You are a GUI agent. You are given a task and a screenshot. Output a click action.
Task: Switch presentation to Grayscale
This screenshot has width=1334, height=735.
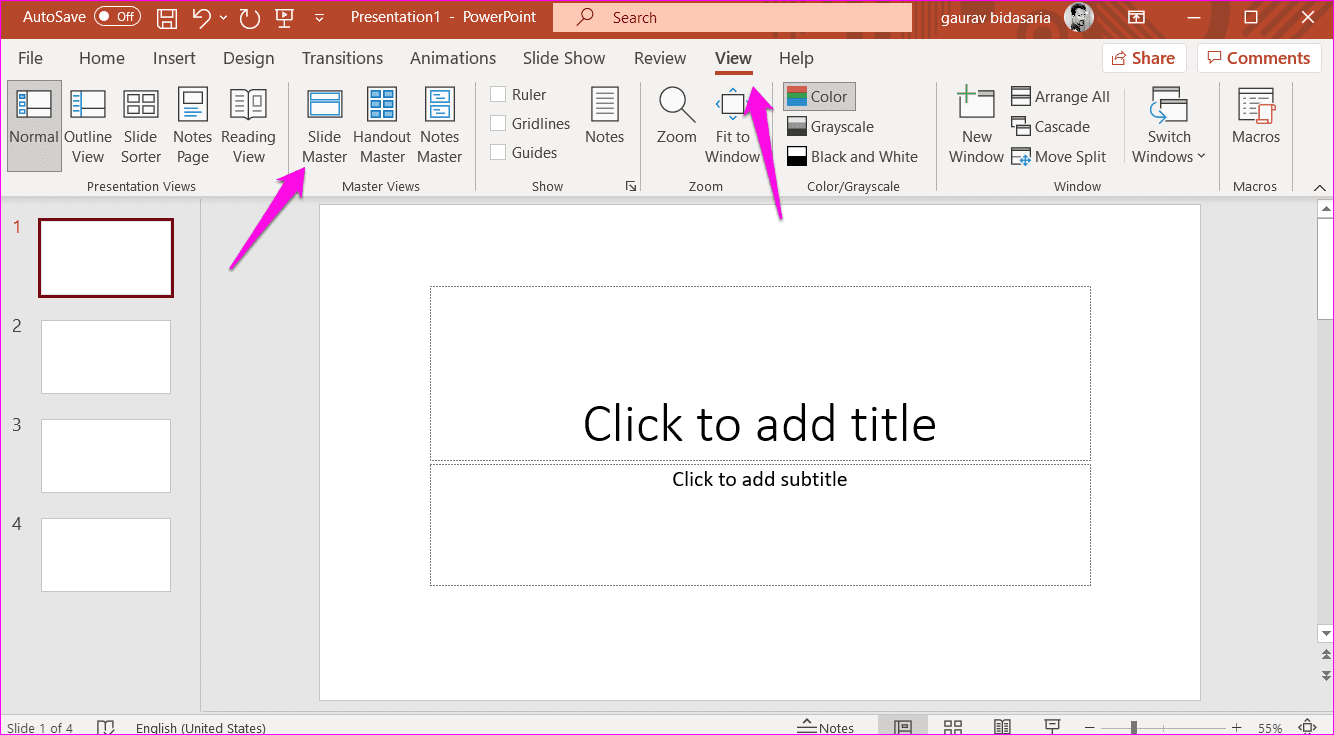click(x=831, y=126)
